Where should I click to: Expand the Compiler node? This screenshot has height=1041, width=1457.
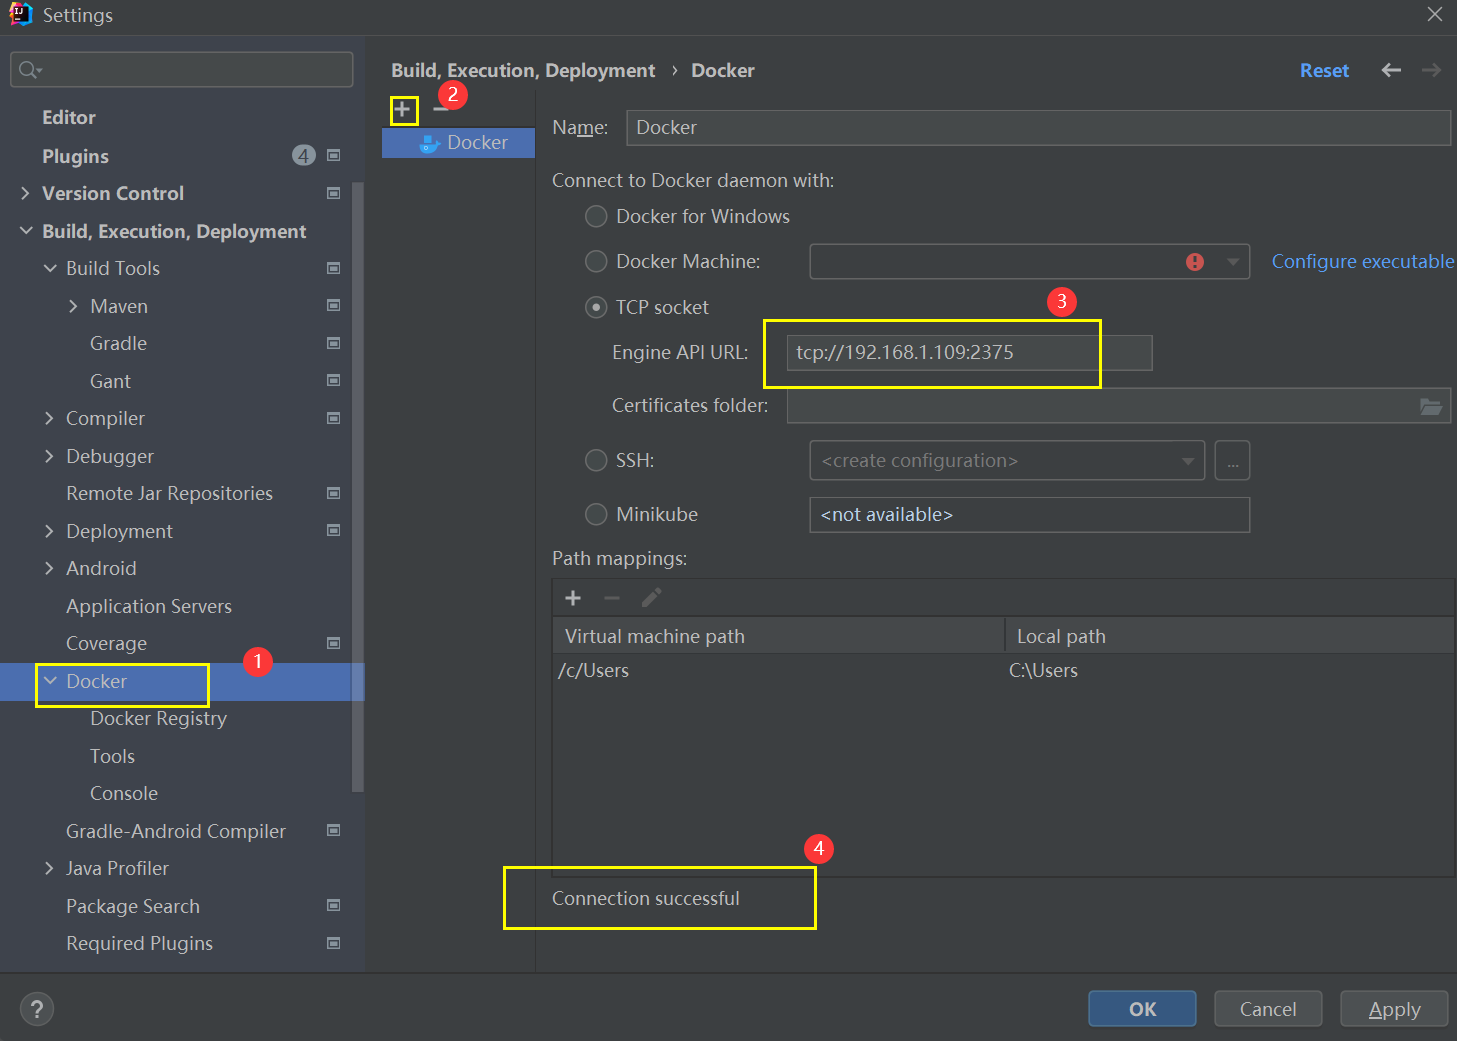[49, 418]
